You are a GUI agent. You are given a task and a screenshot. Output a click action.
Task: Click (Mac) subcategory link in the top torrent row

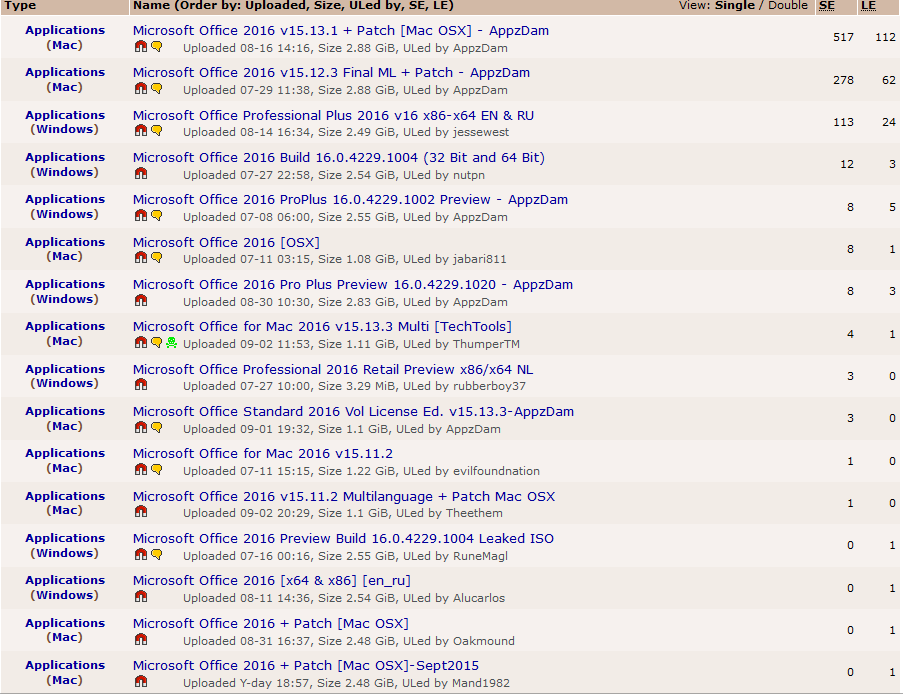click(64, 45)
